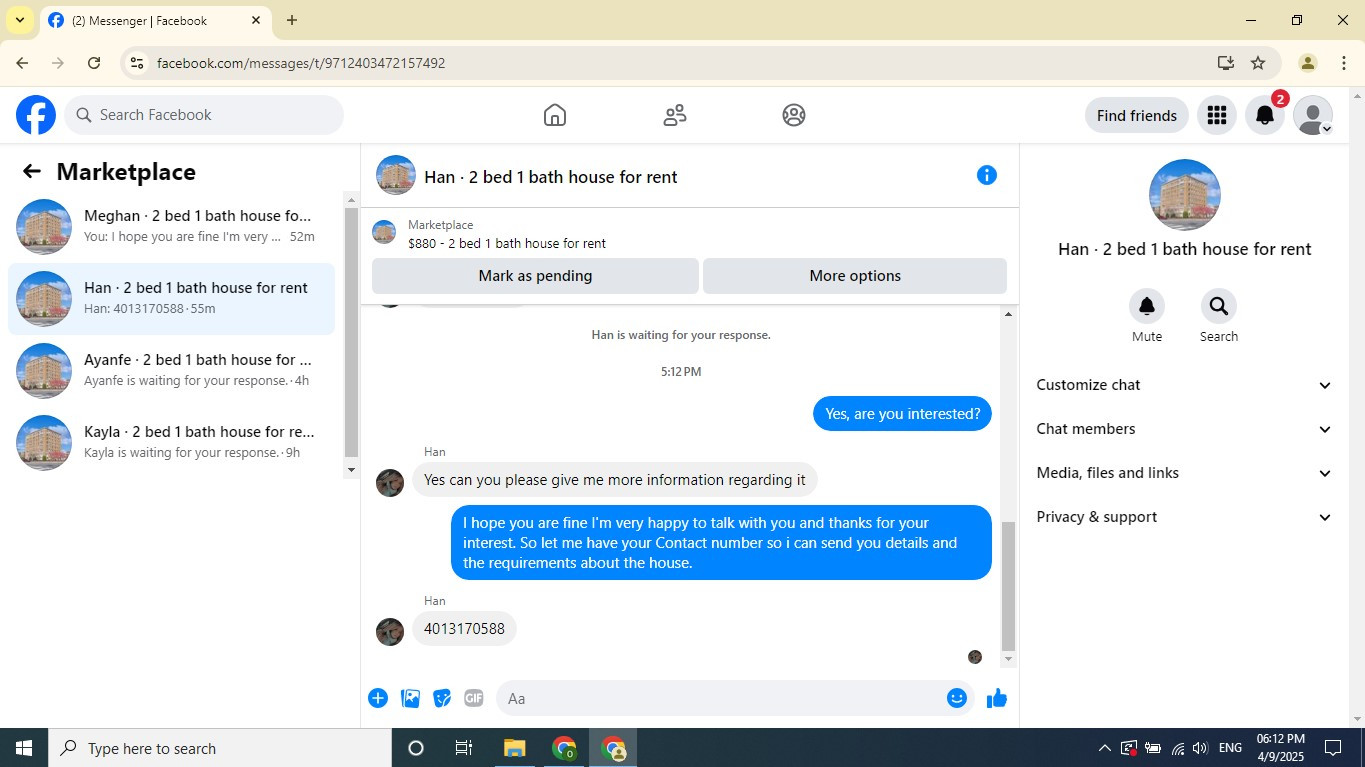This screenshot has width=1365, height=767.
Task: Open a new browser tab
Action: click(x=291, y=20)
